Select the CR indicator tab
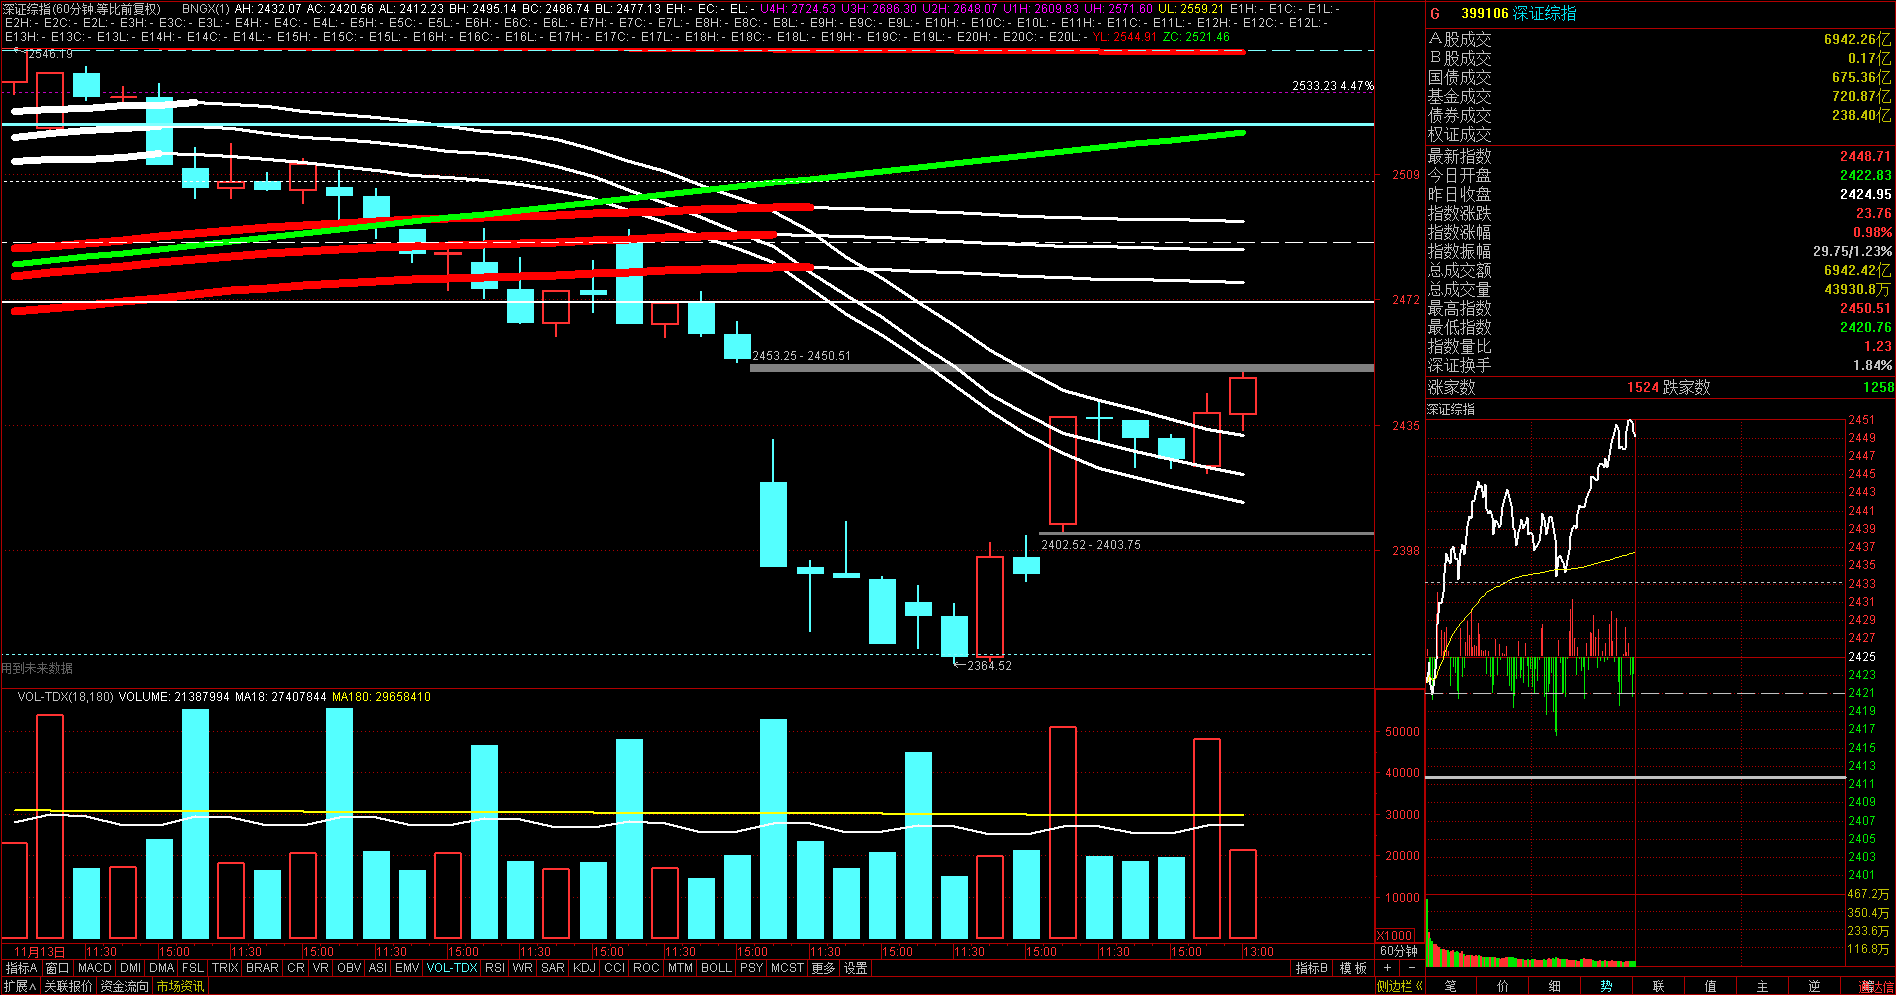The image size is (1896, 995). [296, 968]
